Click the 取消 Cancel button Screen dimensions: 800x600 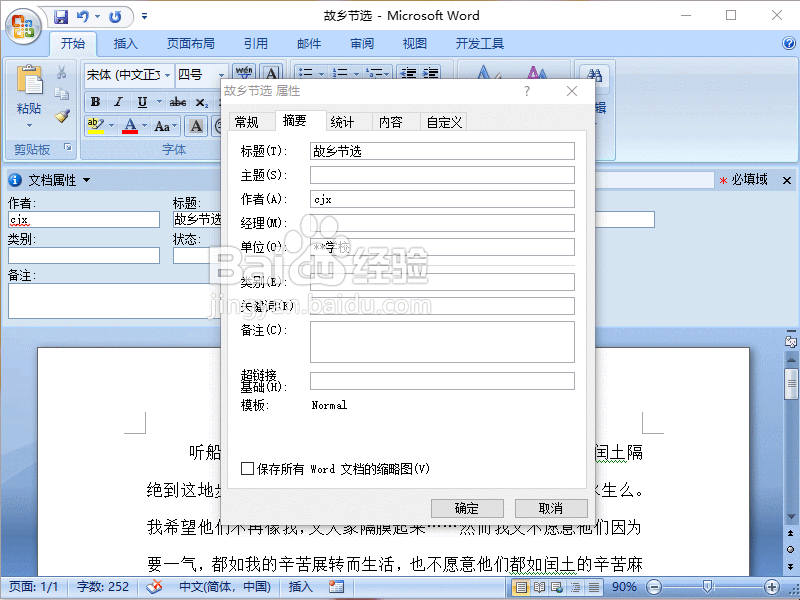[551, 508]
